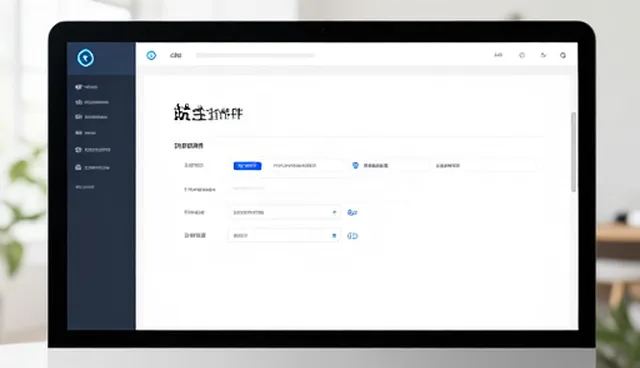Click the vertical scrollbar thumb on the right
Screen dimensions: 640x368
pyautogui.click(x=573, y=152)
